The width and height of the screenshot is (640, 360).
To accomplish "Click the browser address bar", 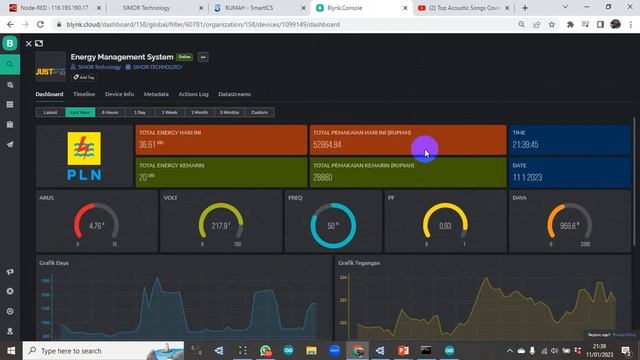I will [286, 24].
